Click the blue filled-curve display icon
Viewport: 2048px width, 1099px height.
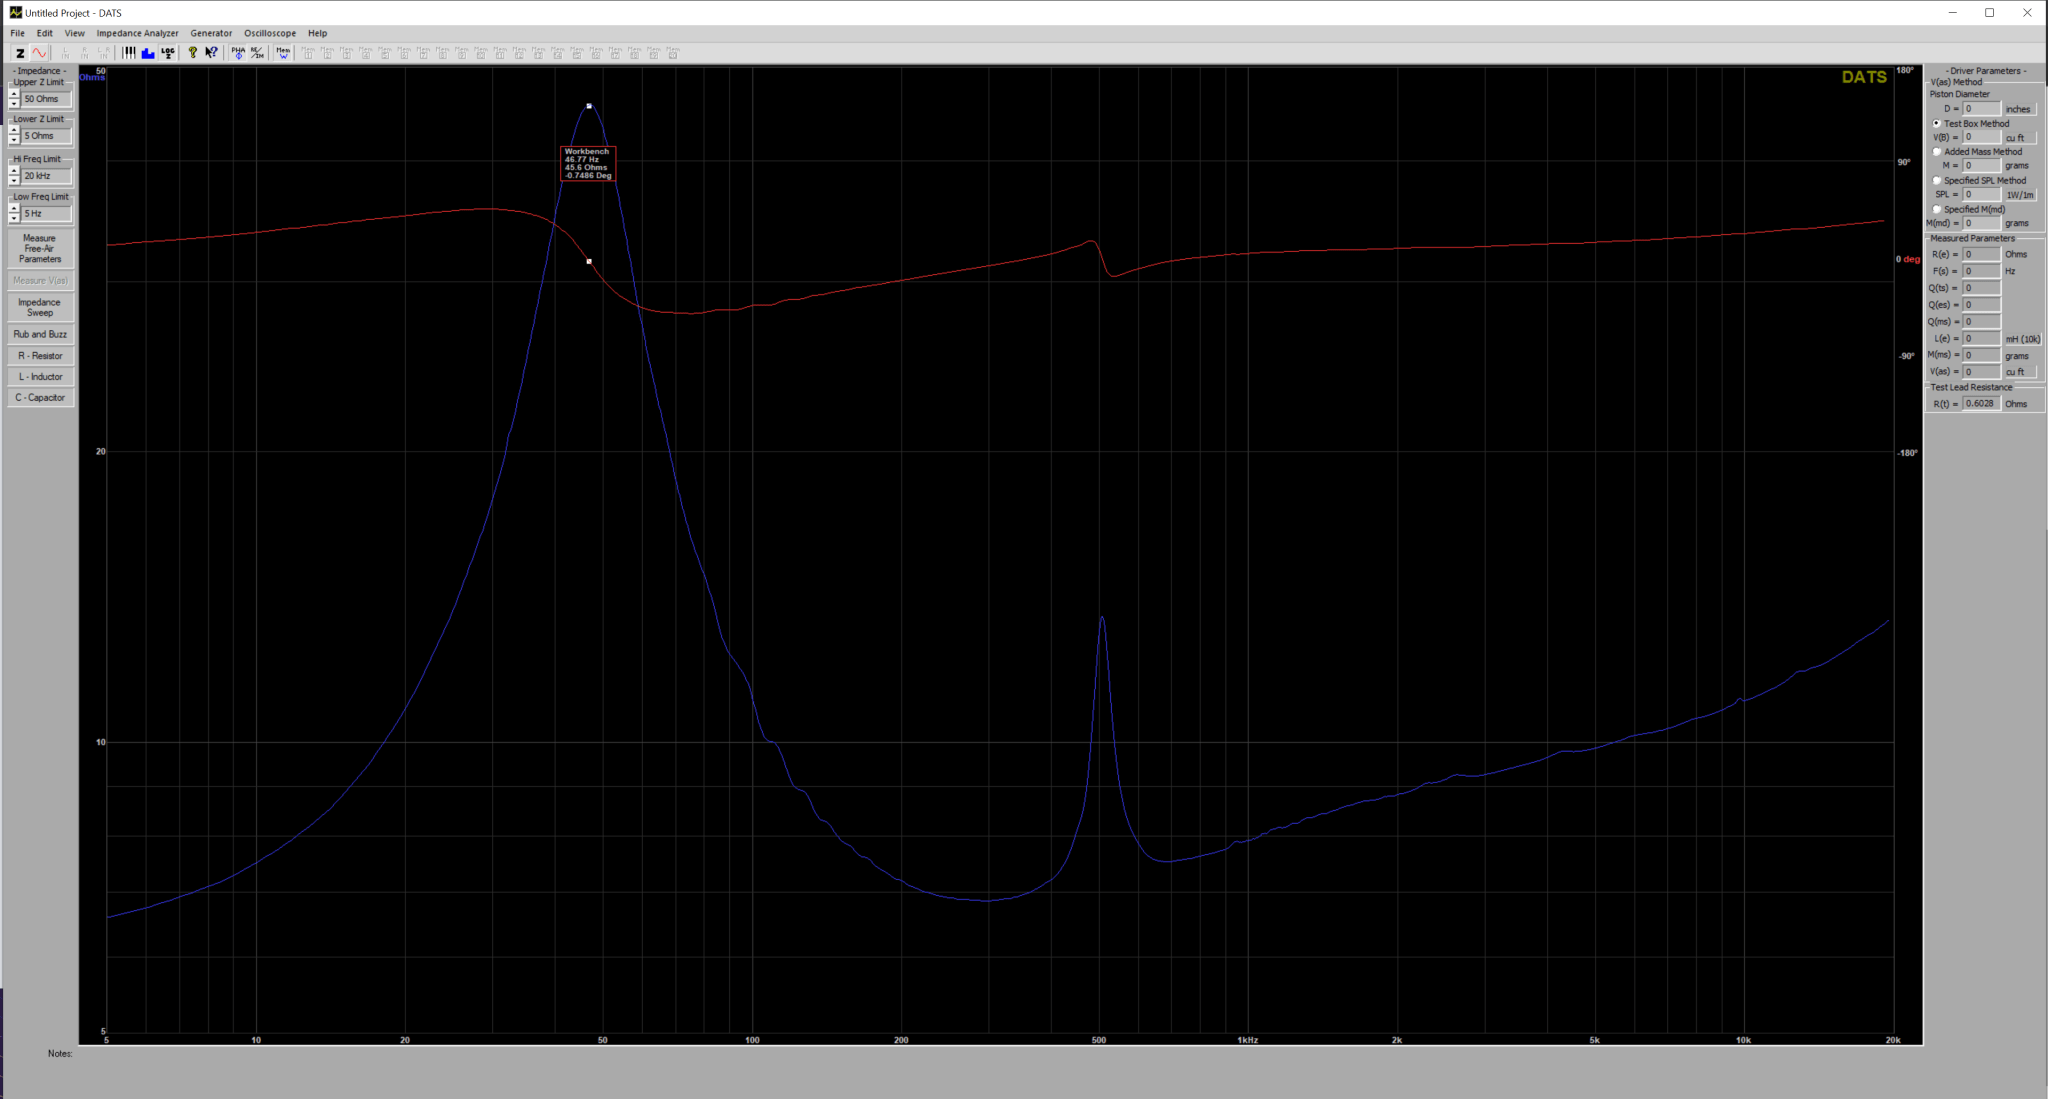(x=148, y=53)
